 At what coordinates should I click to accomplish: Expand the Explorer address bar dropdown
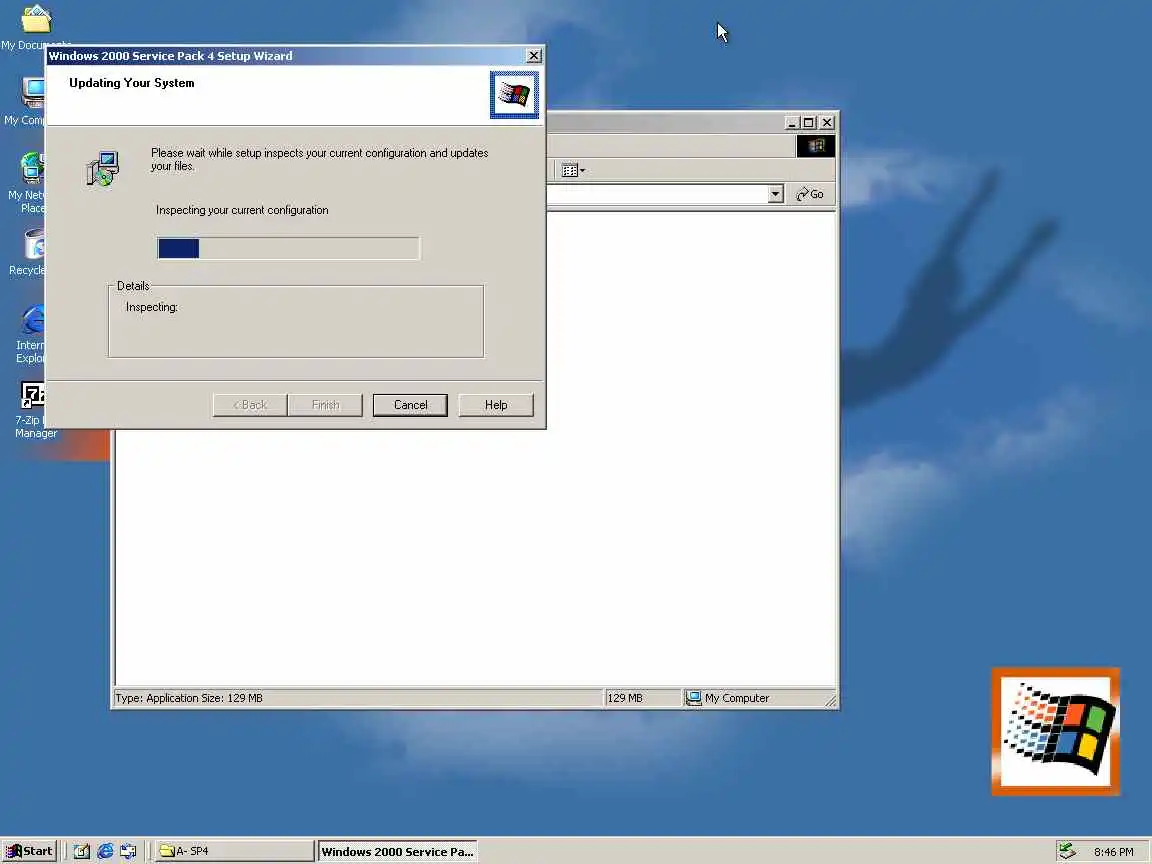point(775,194)
